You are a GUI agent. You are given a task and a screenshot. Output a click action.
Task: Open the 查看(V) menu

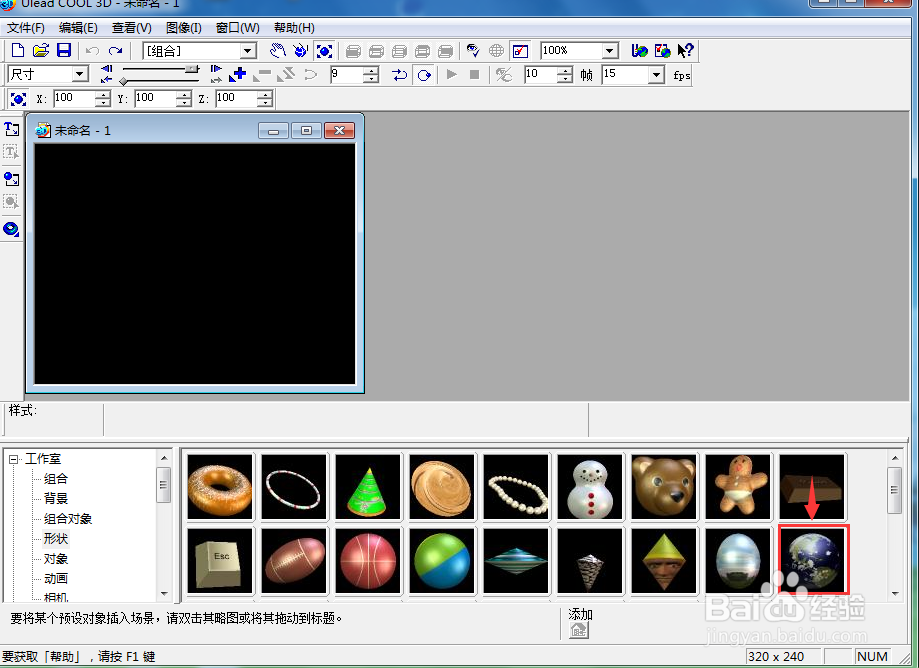pos(132,28)
